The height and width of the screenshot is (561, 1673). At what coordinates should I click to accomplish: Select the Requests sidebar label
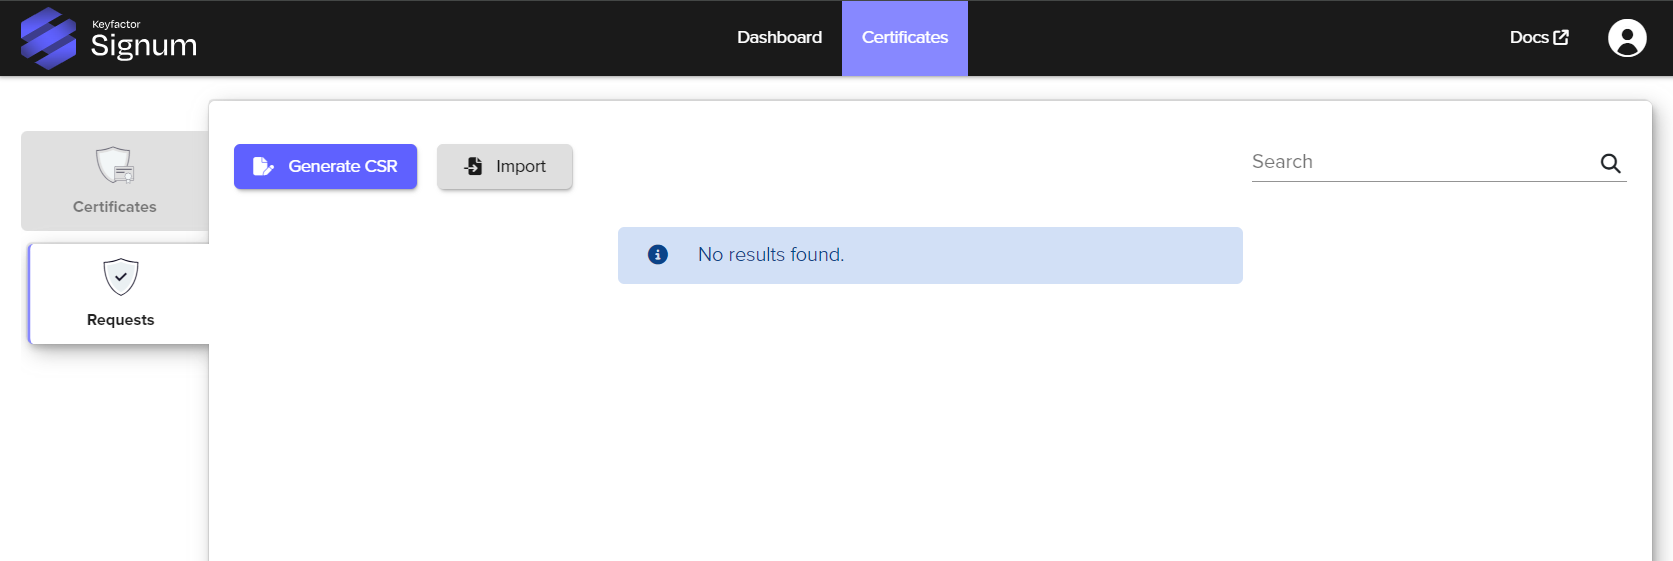[120, 320]
